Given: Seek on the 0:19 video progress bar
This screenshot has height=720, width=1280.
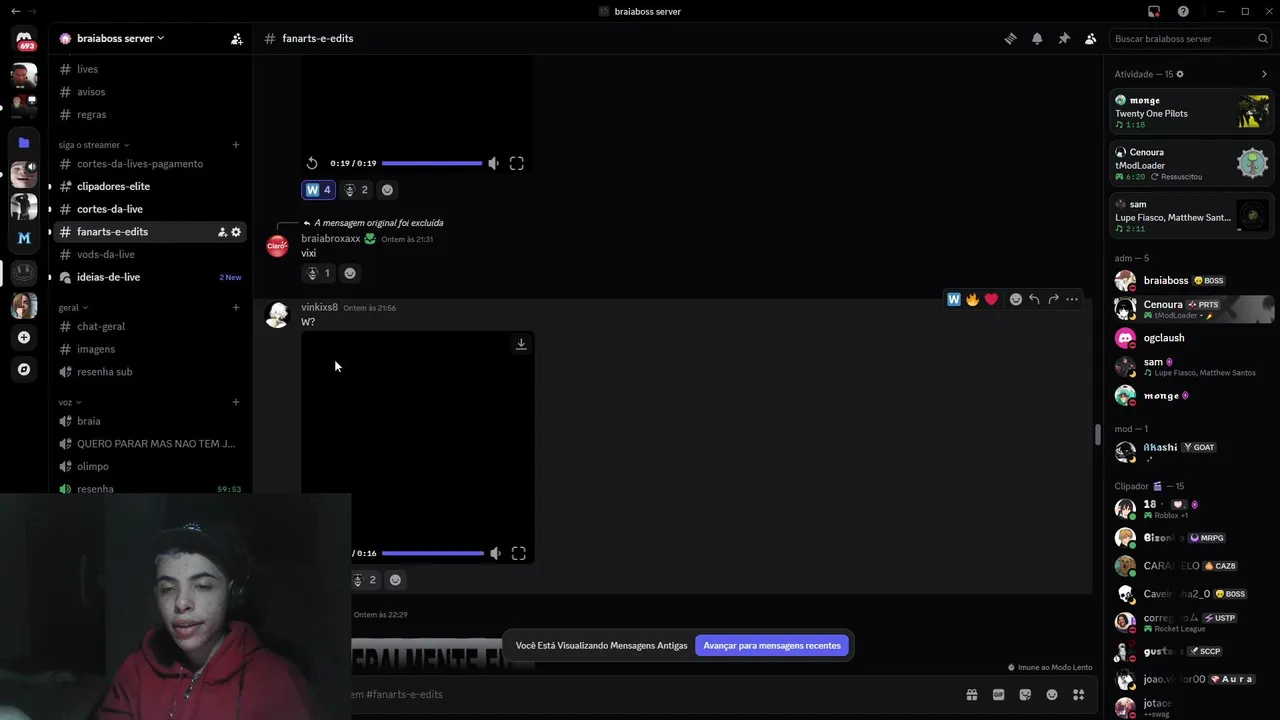Looking at the screenshot, I should [x=432, y=163].
